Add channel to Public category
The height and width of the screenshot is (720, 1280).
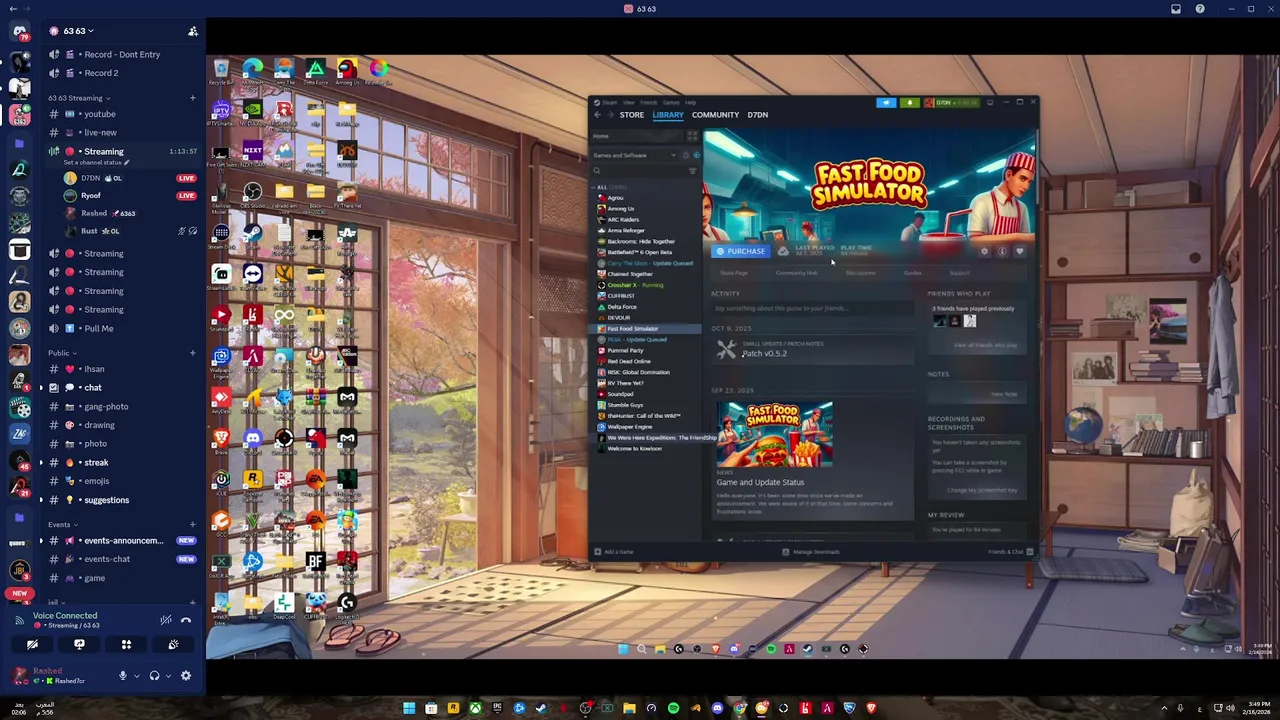(x=193, y=353)
